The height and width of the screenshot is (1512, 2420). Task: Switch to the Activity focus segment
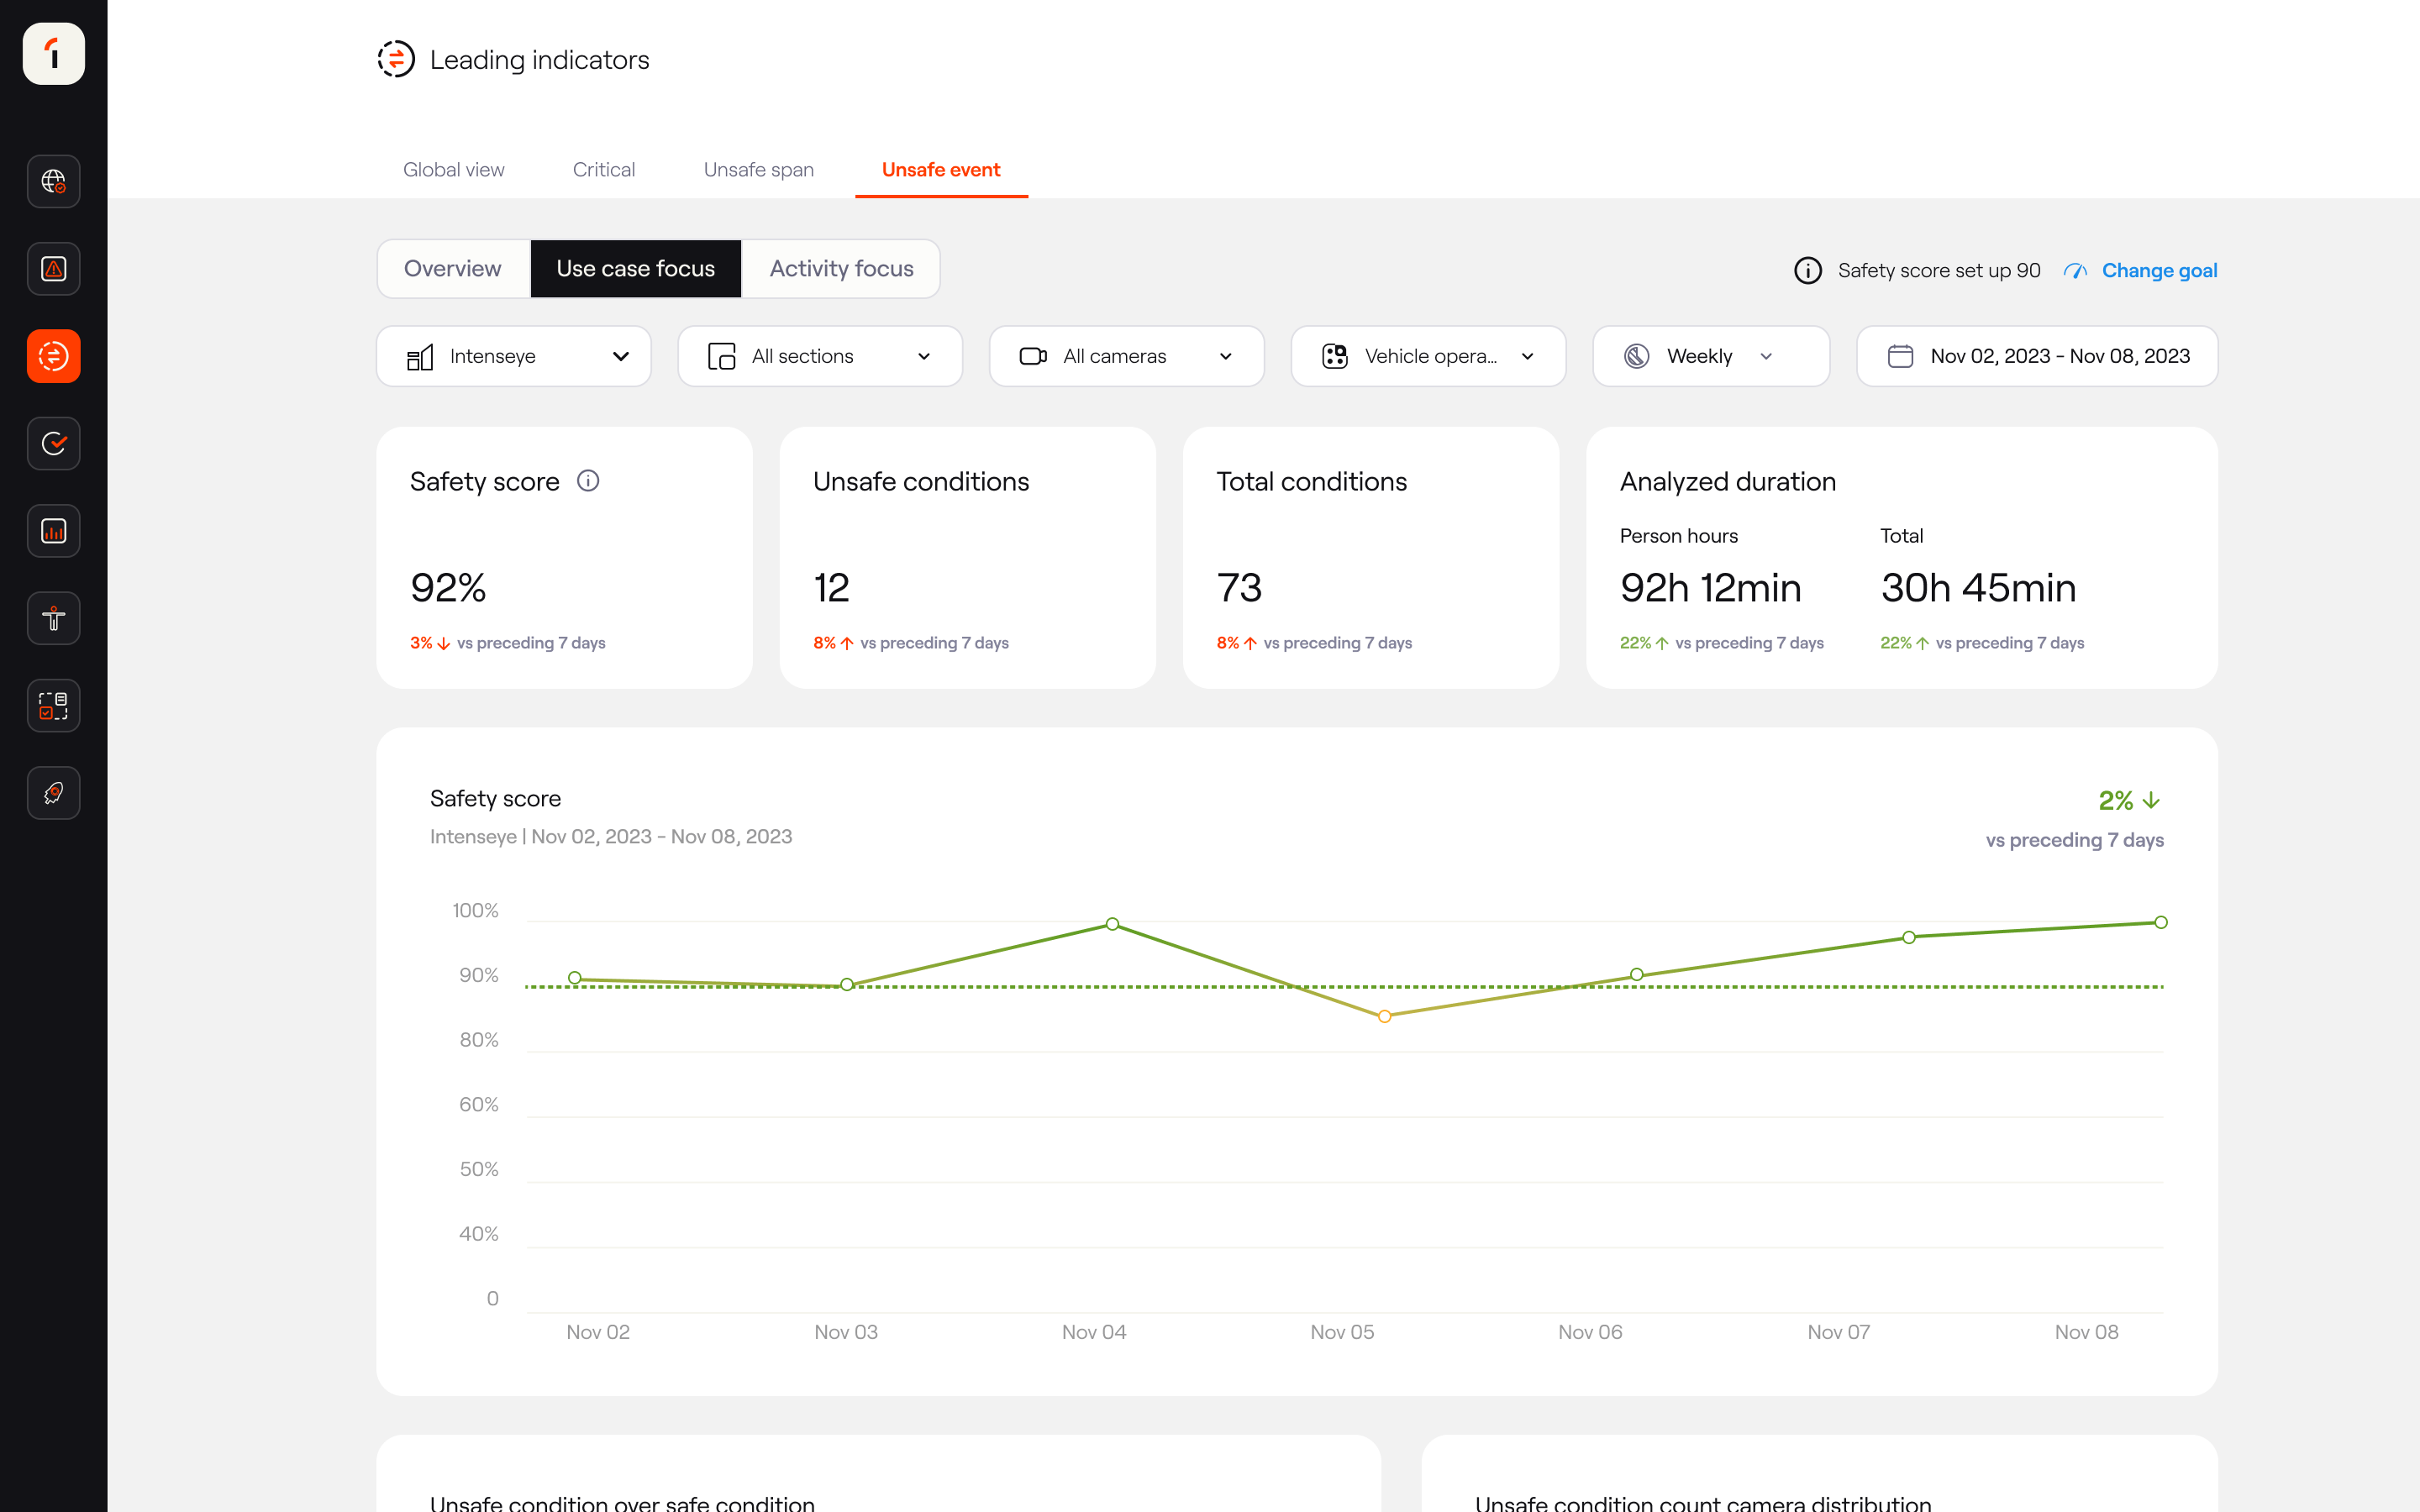[x=841, y=269]
